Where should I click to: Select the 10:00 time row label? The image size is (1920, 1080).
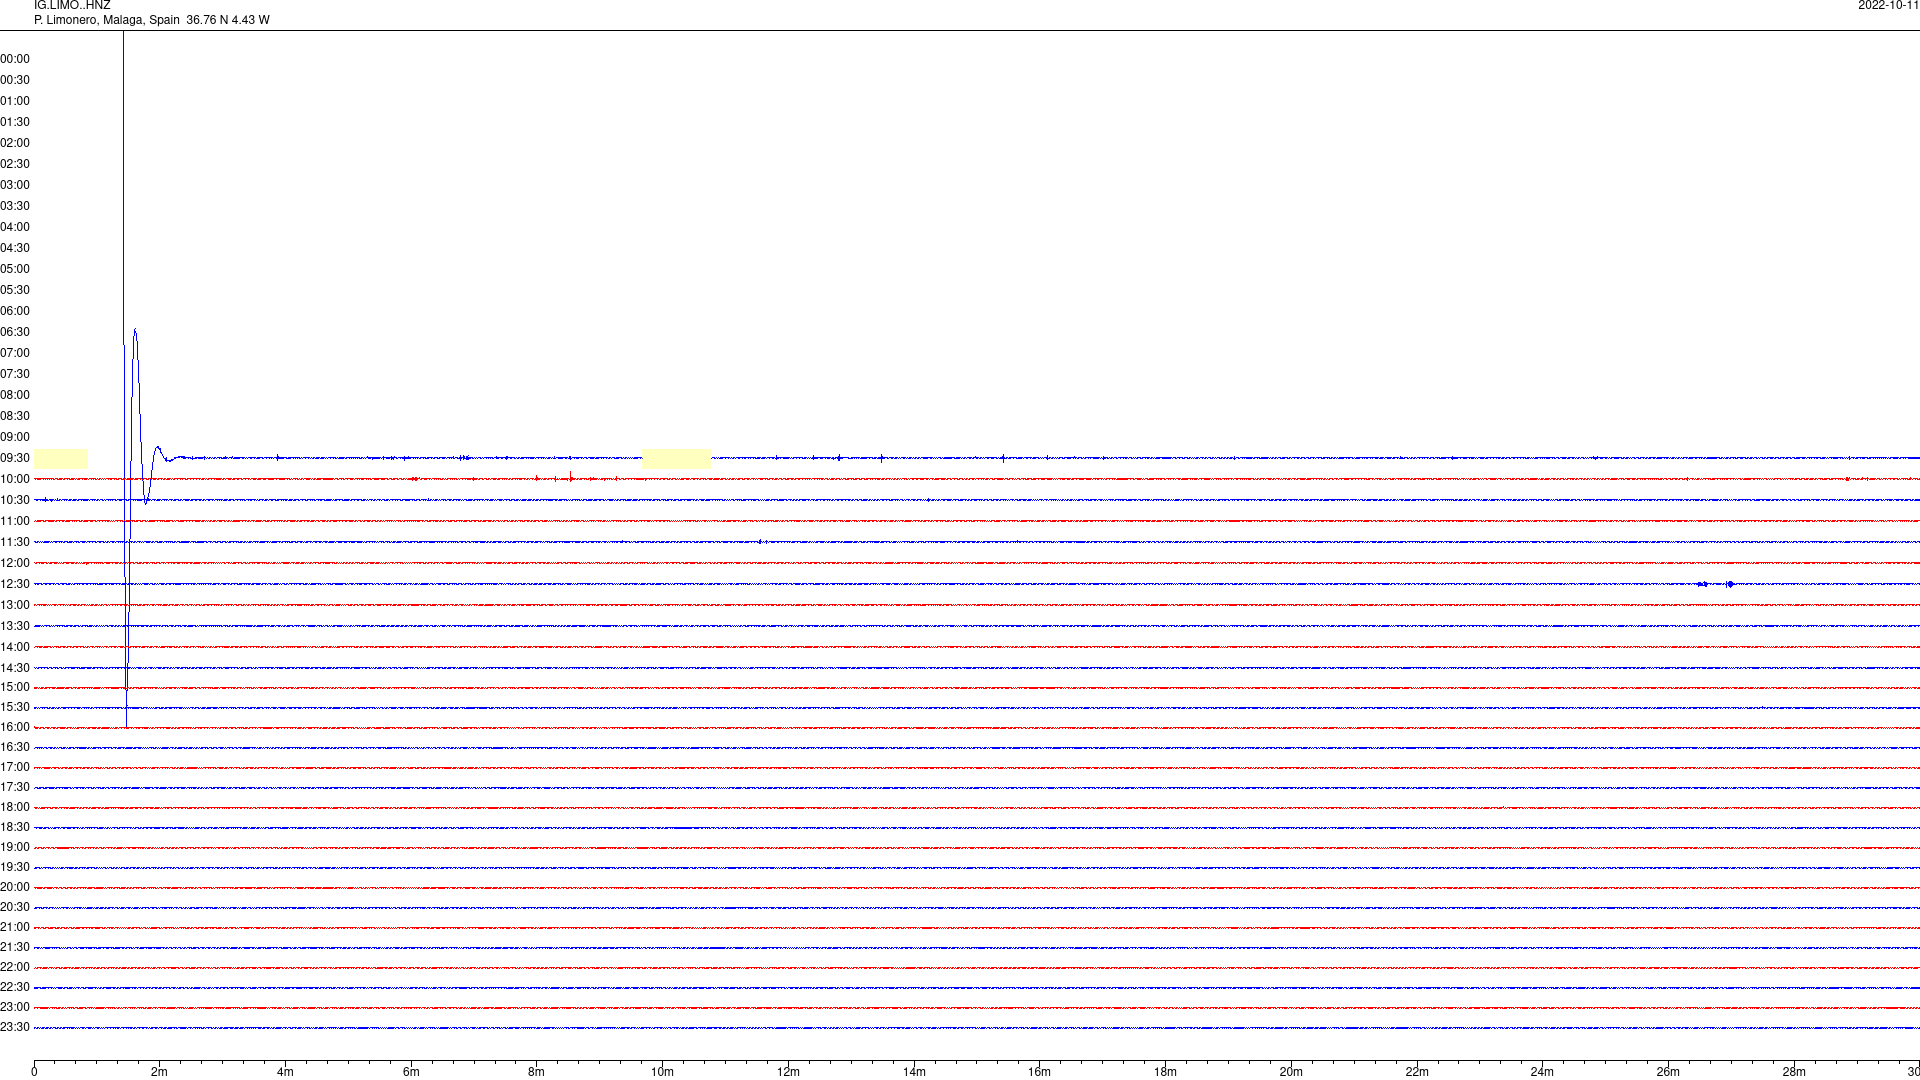15,479
